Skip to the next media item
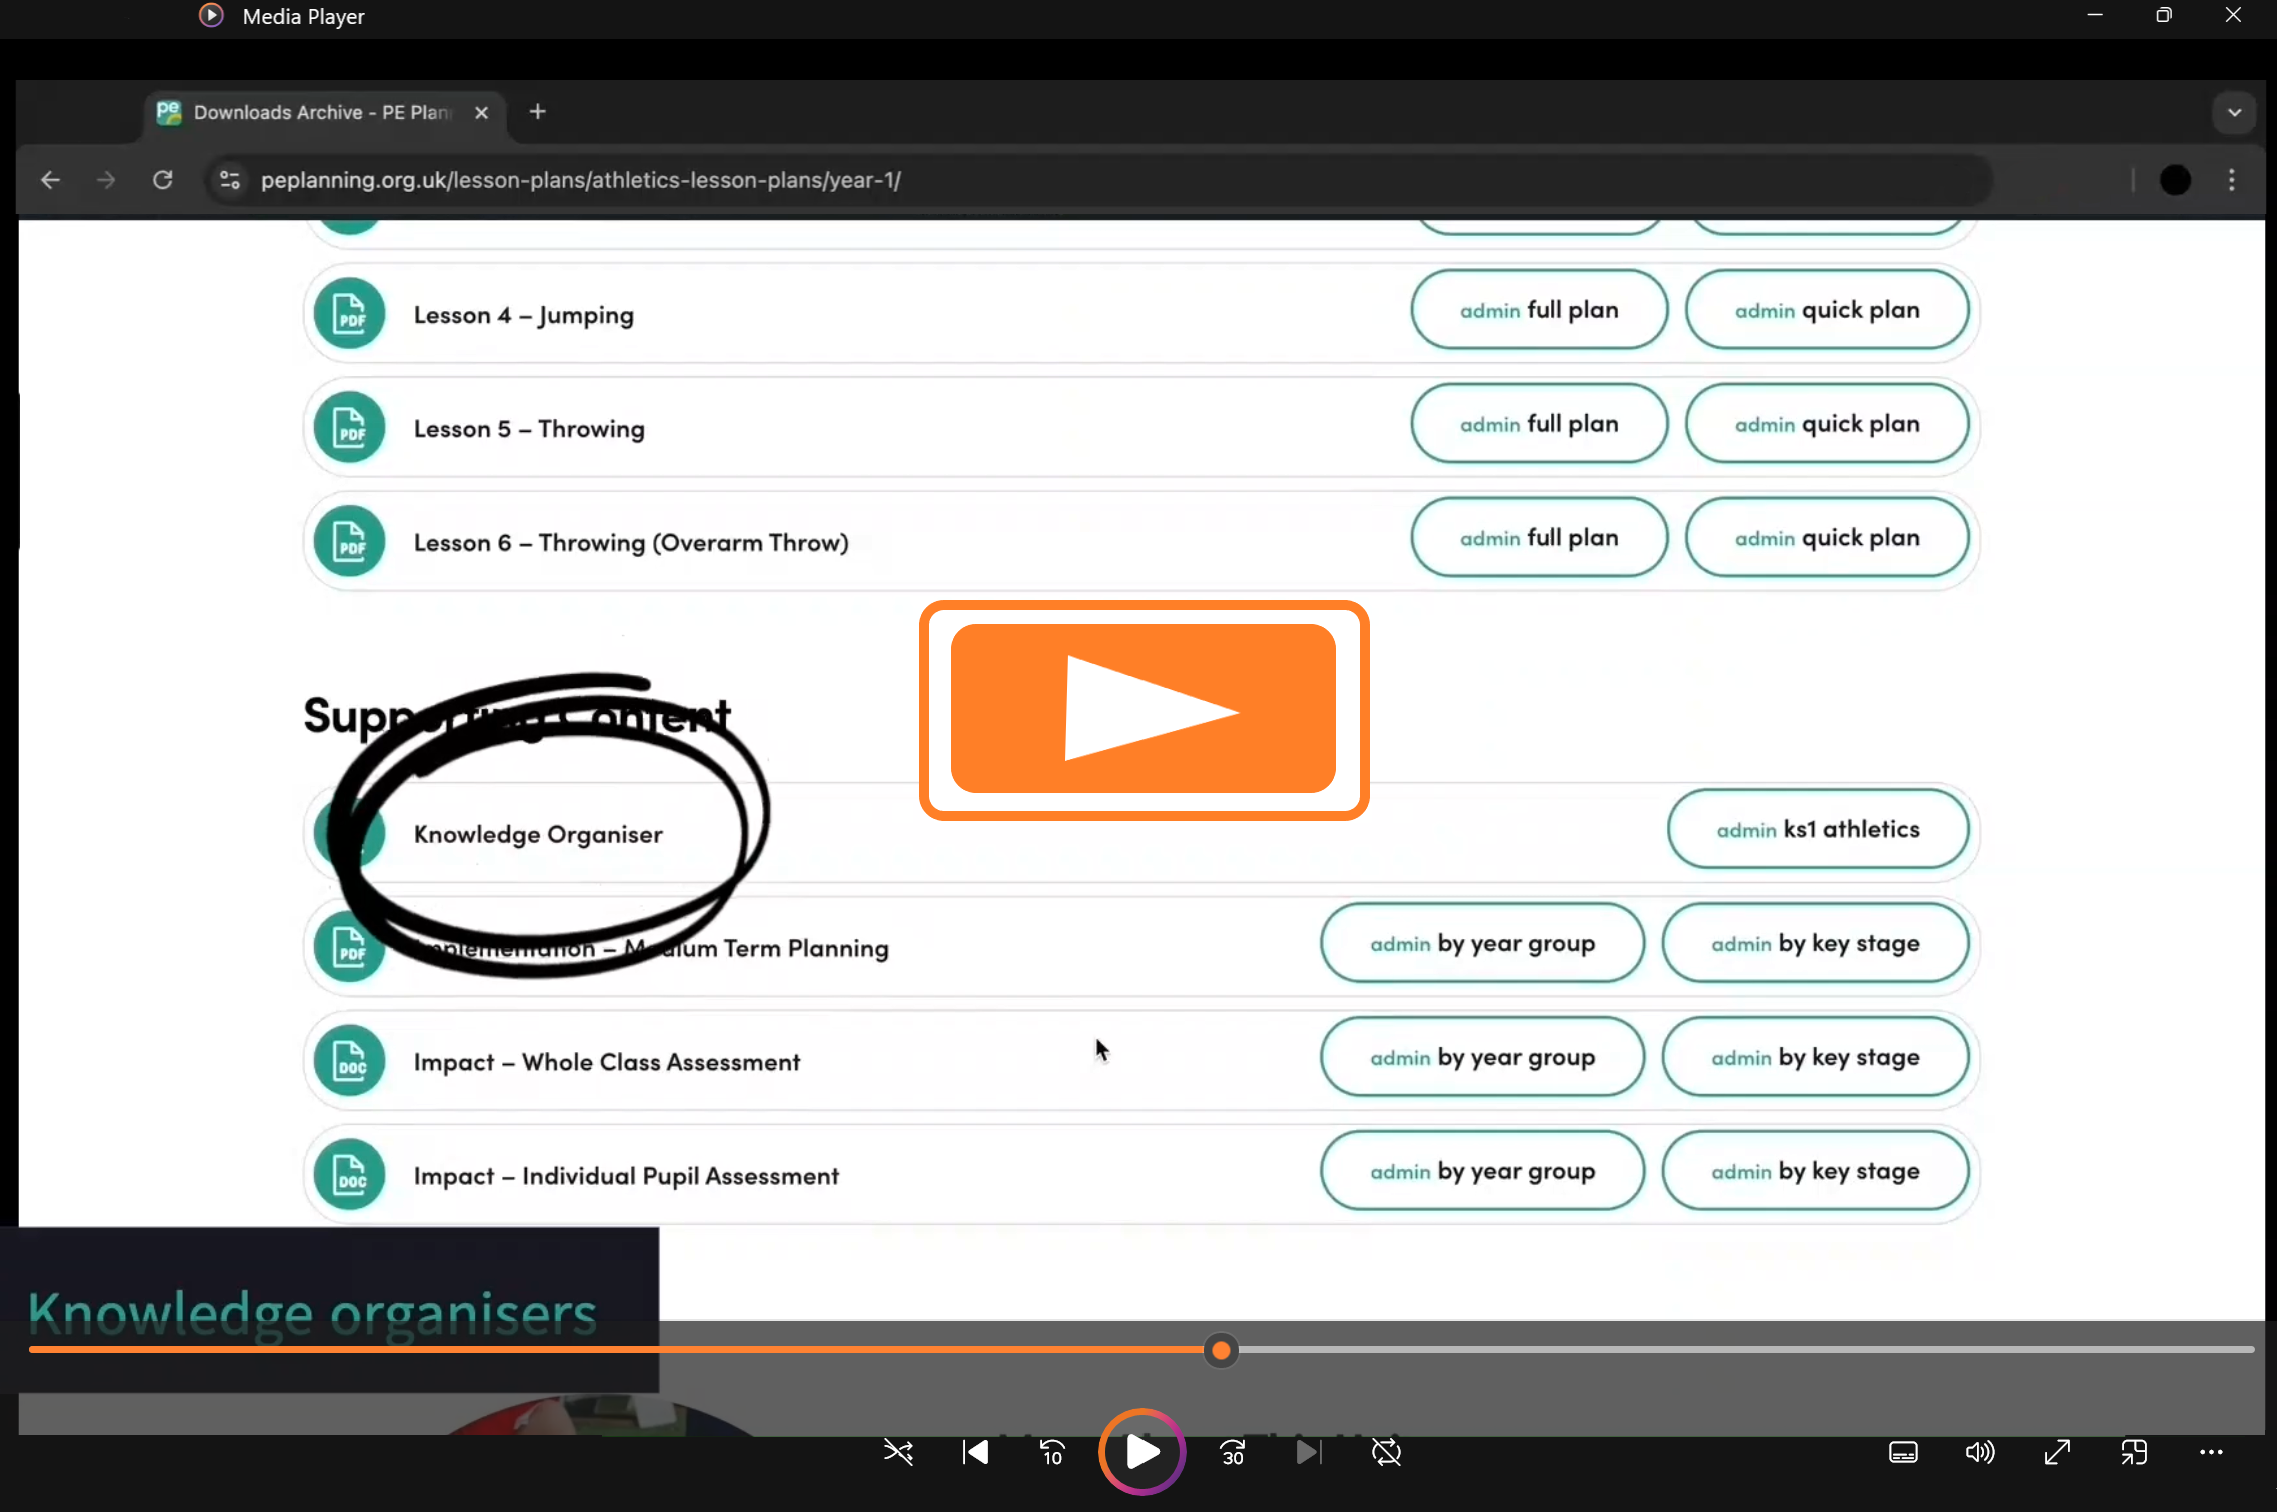This screenshot has width=2277, height=1512. click(1308, 1452)
